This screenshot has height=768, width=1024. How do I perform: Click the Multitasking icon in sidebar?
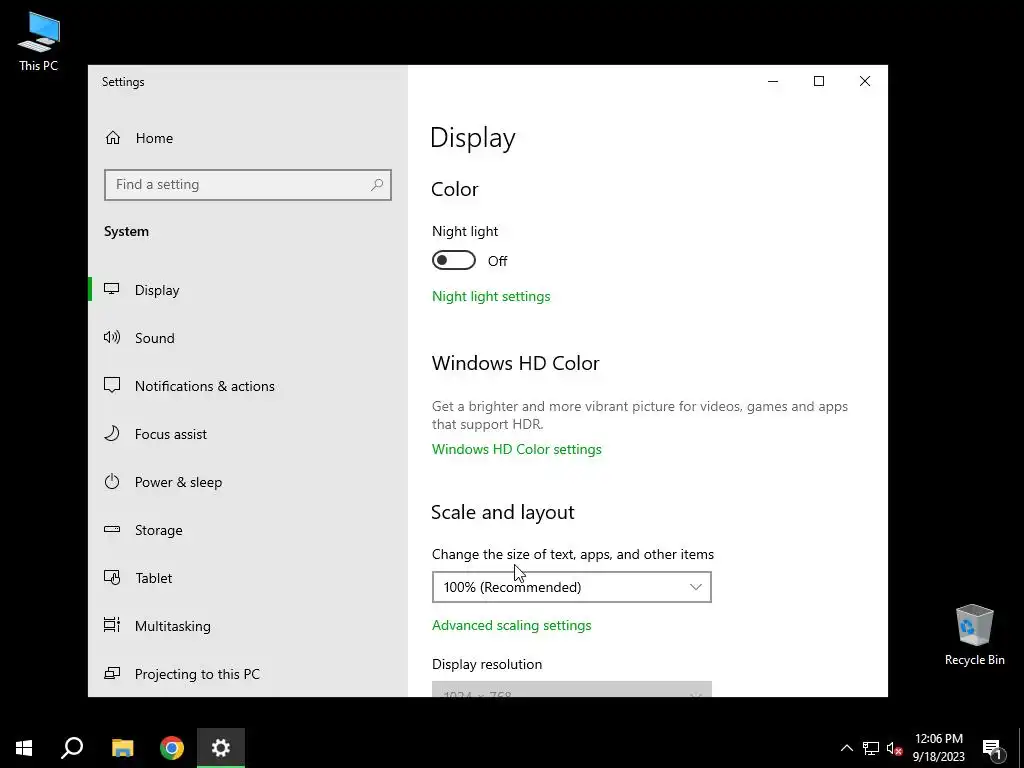[x=112, y=625]
